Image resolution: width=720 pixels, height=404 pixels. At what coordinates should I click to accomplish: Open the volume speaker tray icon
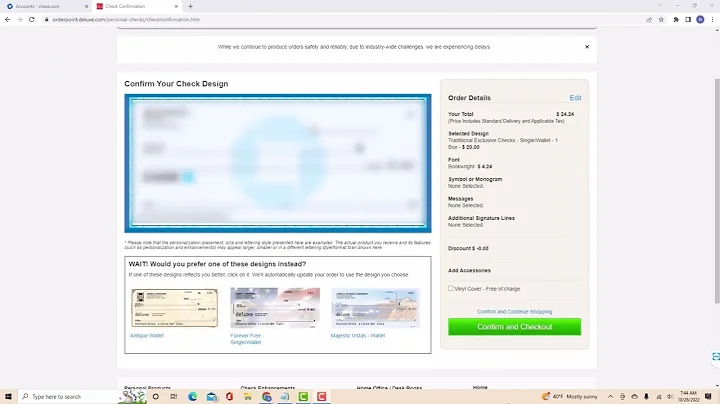pos(670,396)
